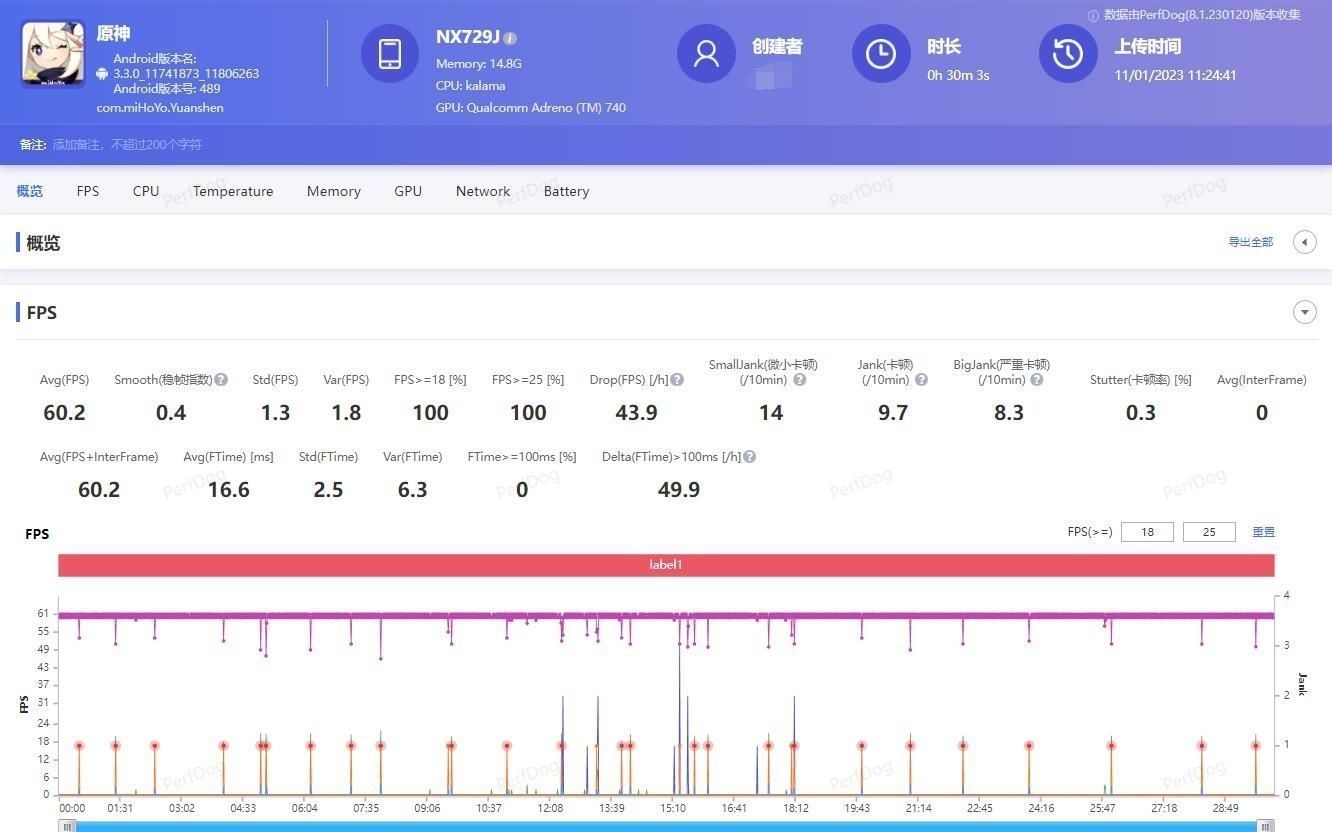Viewport: 1332px width, 832px height.
Task: Collapse the FPS section with arrow
Action: click(x=1304, y=312)
